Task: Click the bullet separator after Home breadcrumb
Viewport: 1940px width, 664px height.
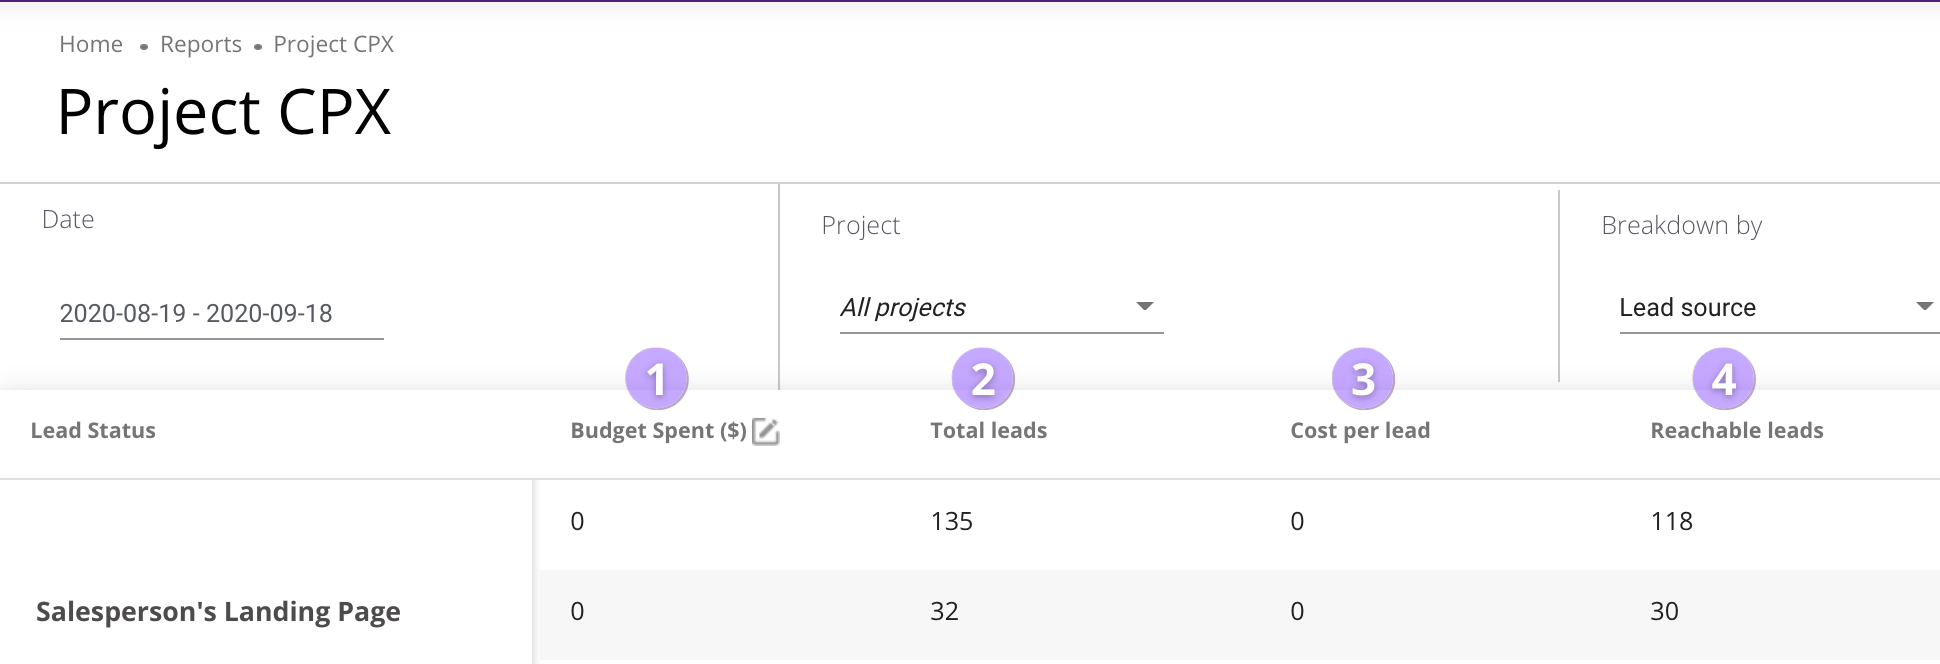Action: point(145,46)
